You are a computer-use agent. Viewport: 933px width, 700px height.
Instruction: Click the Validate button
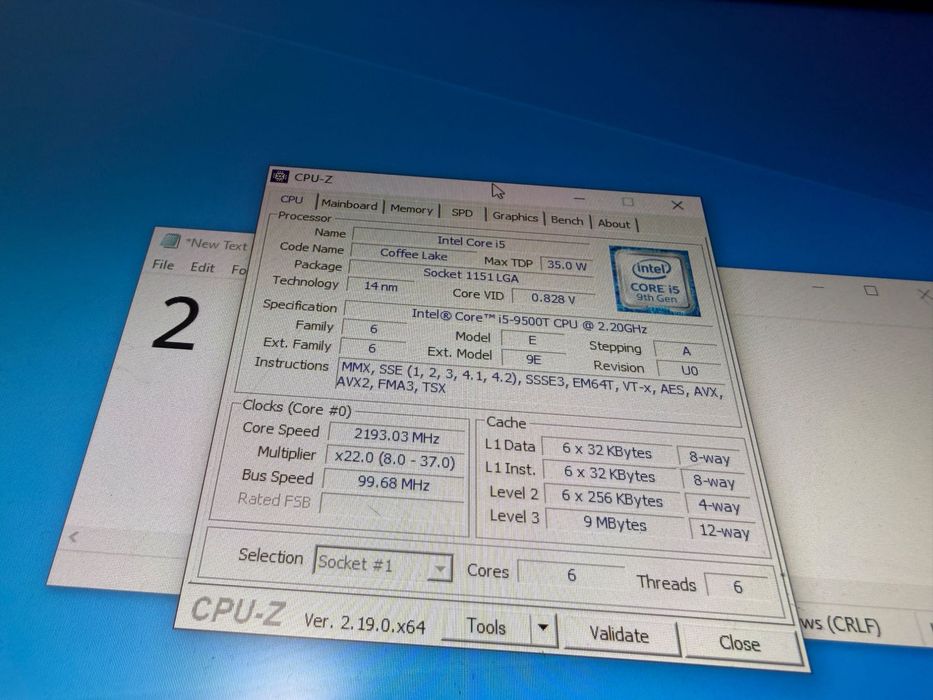click(619, 635)
